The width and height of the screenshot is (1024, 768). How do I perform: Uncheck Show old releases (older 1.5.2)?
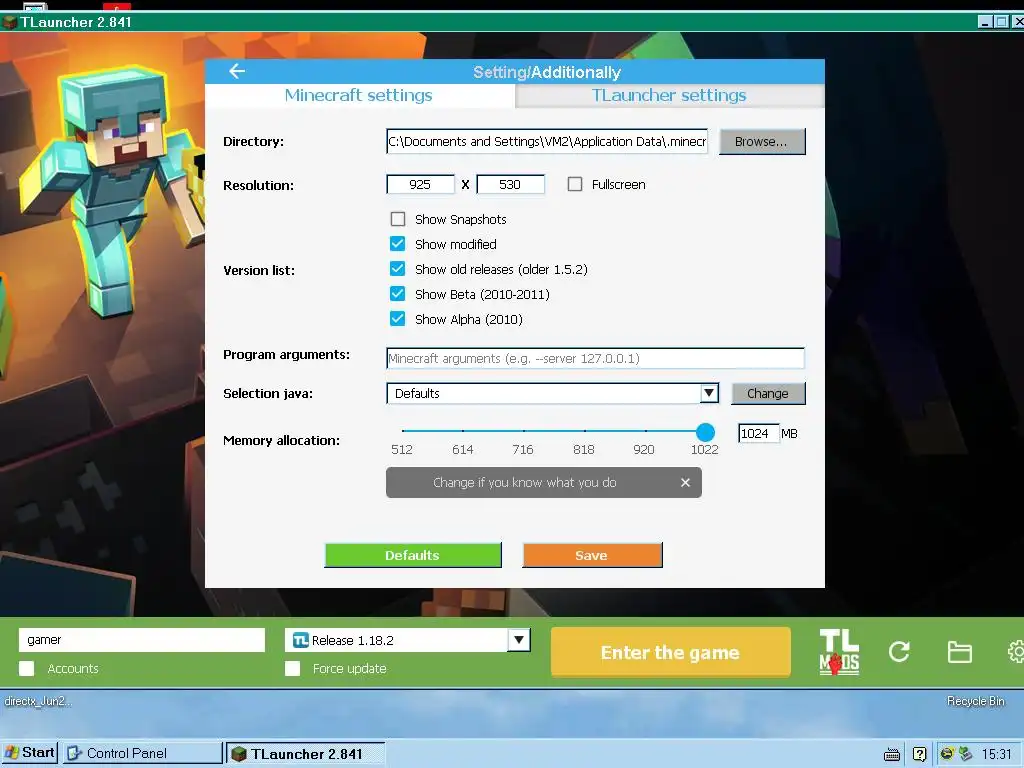click(398, 268)
